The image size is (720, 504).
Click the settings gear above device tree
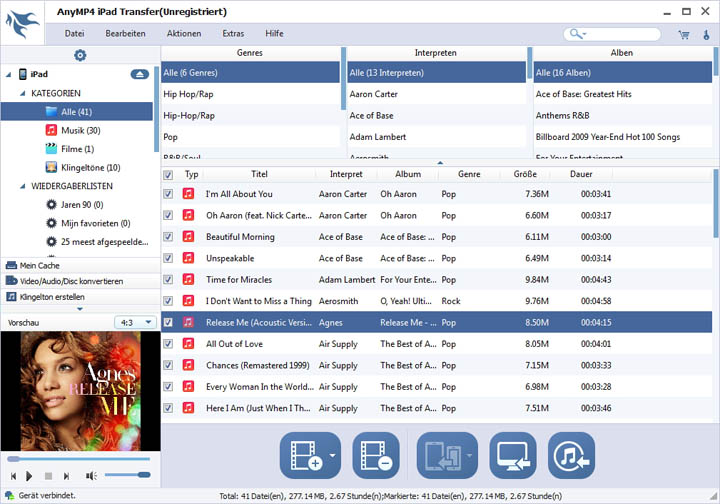(x=80, y=56)
